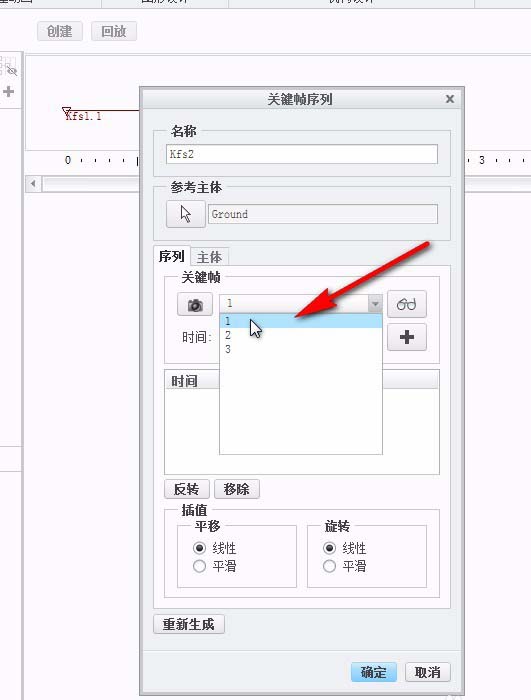Select 线性 under 平移 interpolation
This screenshot has width=531, height=700.
coord(200,547)
